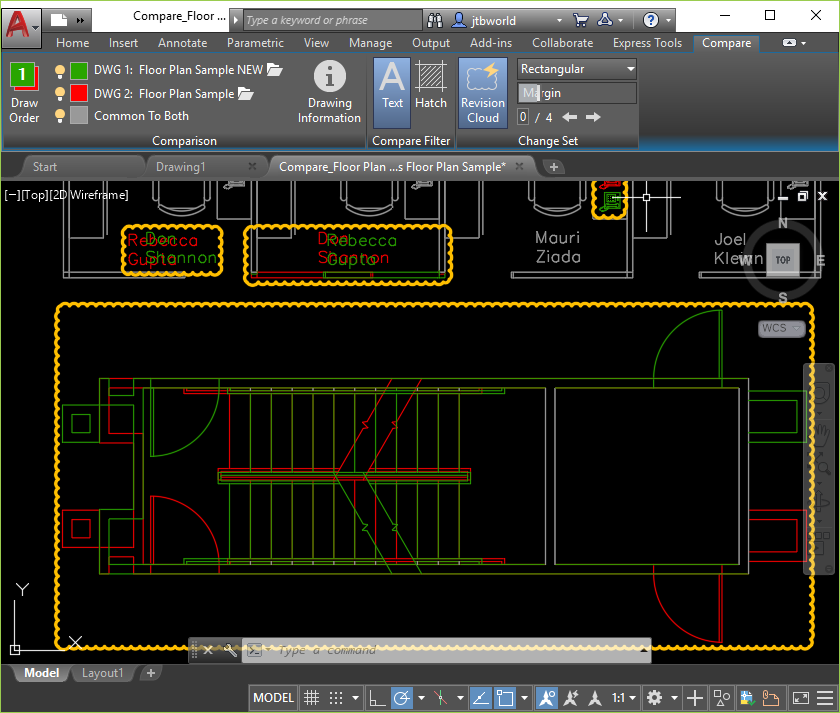Toggle DWG 1 lightbulb visibility
Viewport: 840px width, 713px height.
pyautogui.click(x=59, y=71)
